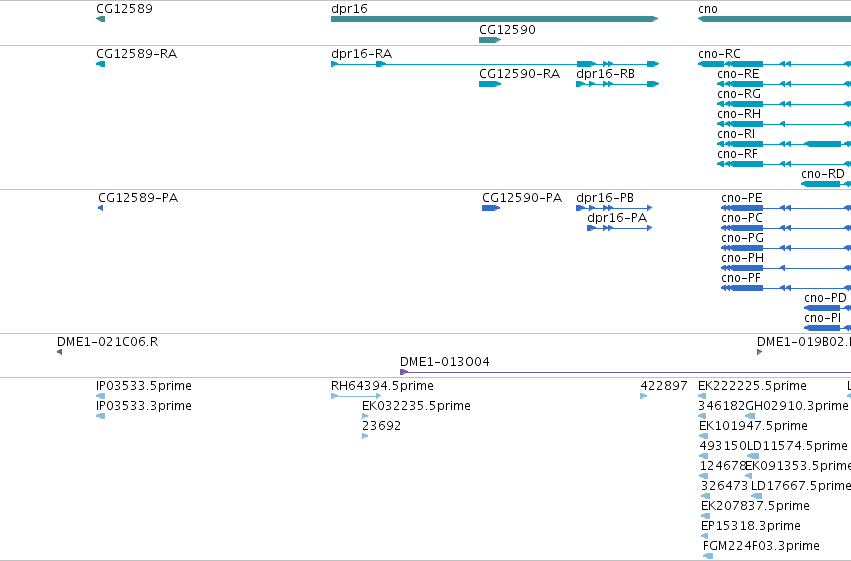851x561 pixels.
Task: Select the FGM224F03.3prime EST glyph
Action: (x=708, y=556)
